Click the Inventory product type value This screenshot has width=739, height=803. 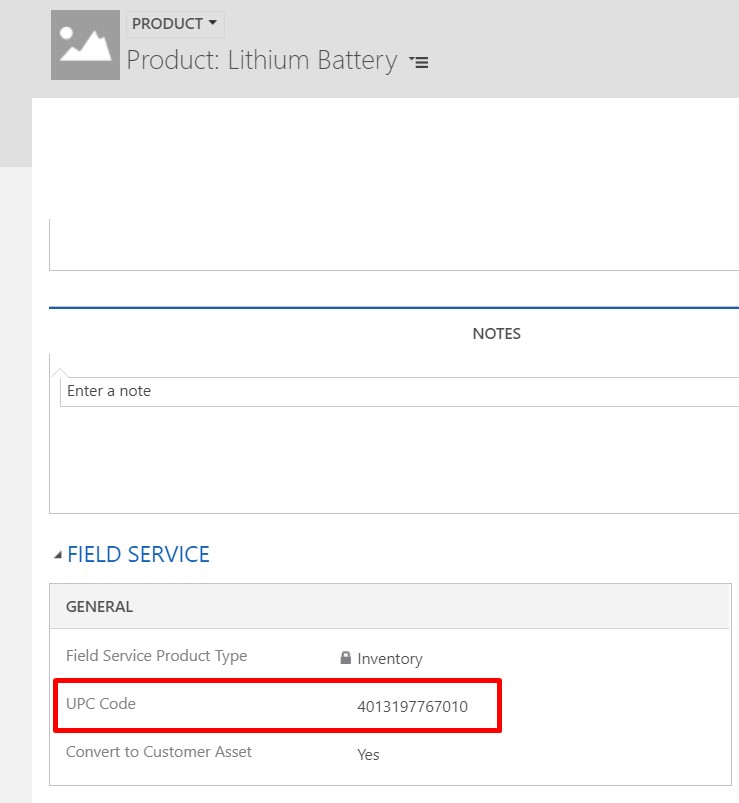(390, 659)
